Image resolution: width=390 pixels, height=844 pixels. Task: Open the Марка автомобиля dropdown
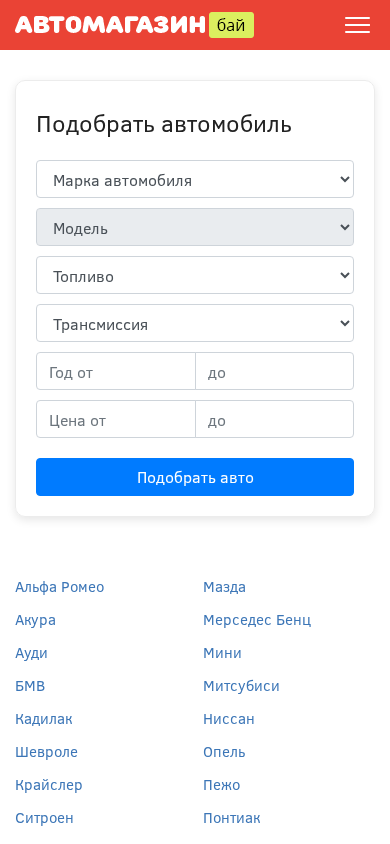pos(195,179)
